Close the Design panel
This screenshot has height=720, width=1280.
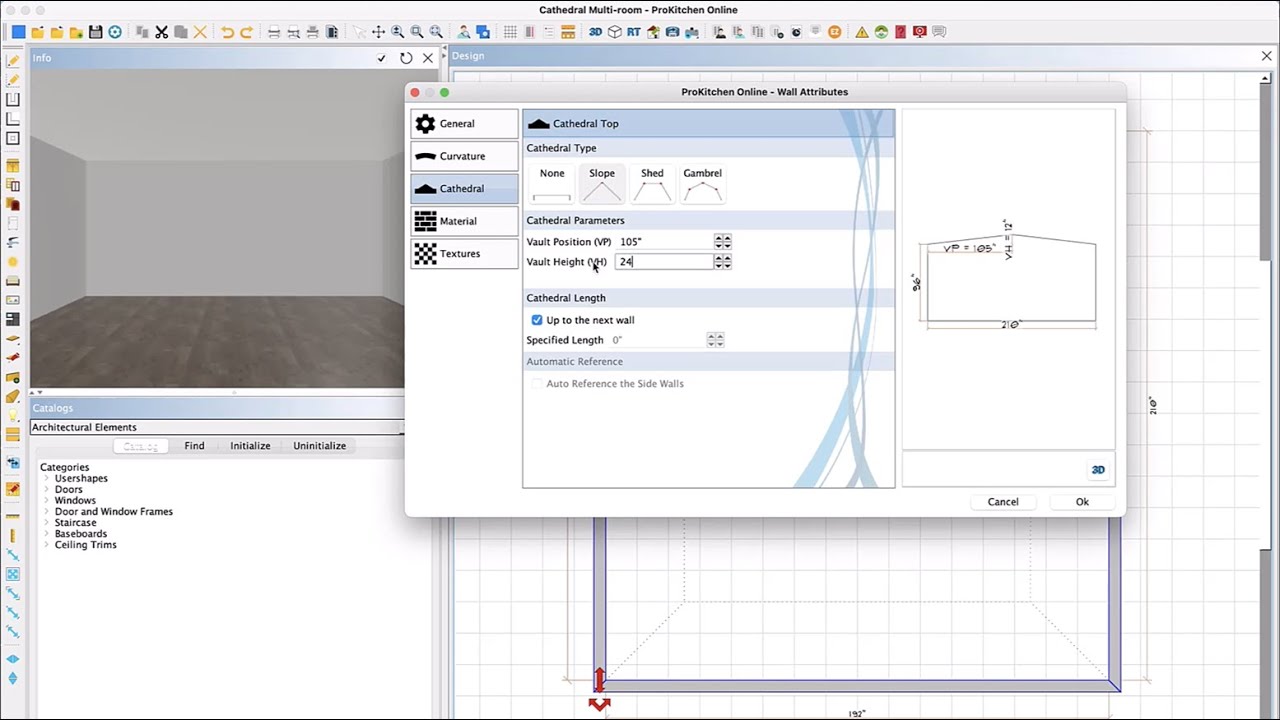[1266, 56]
